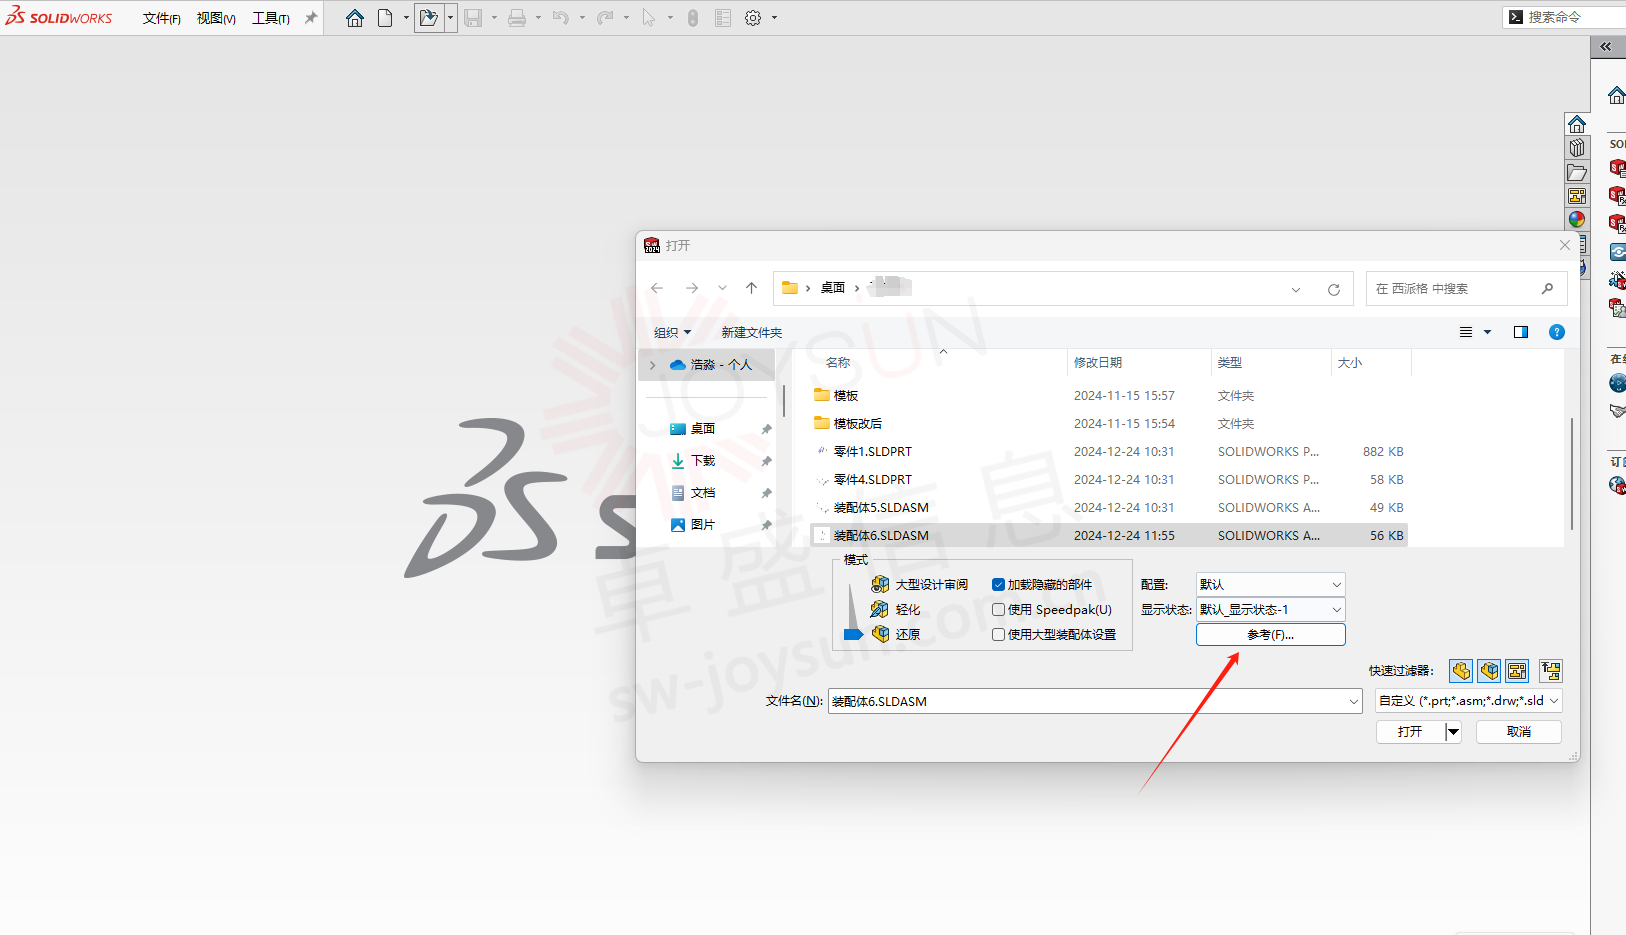Click the Rebuild traffic-light icon

693,18
